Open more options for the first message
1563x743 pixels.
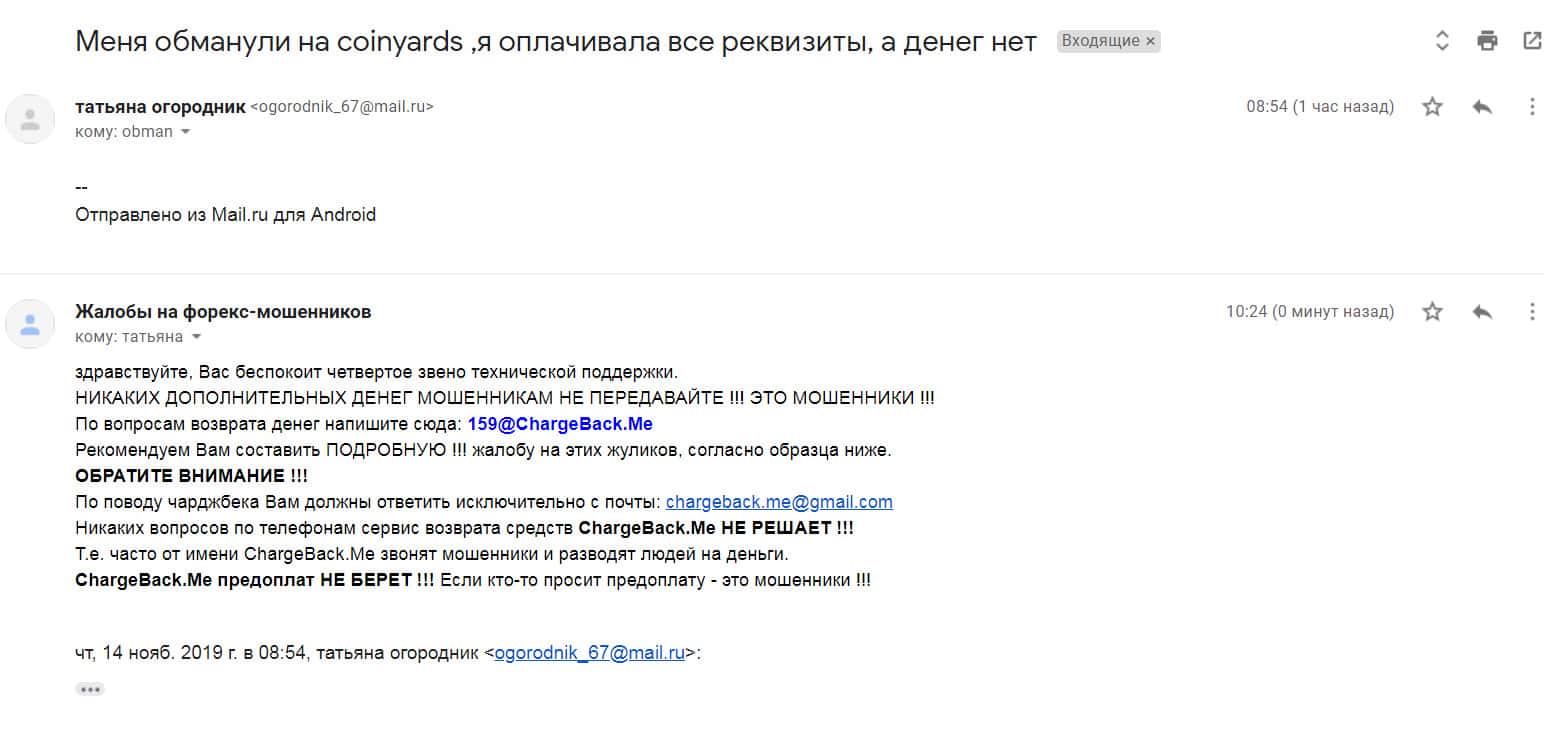(1532, 107)
